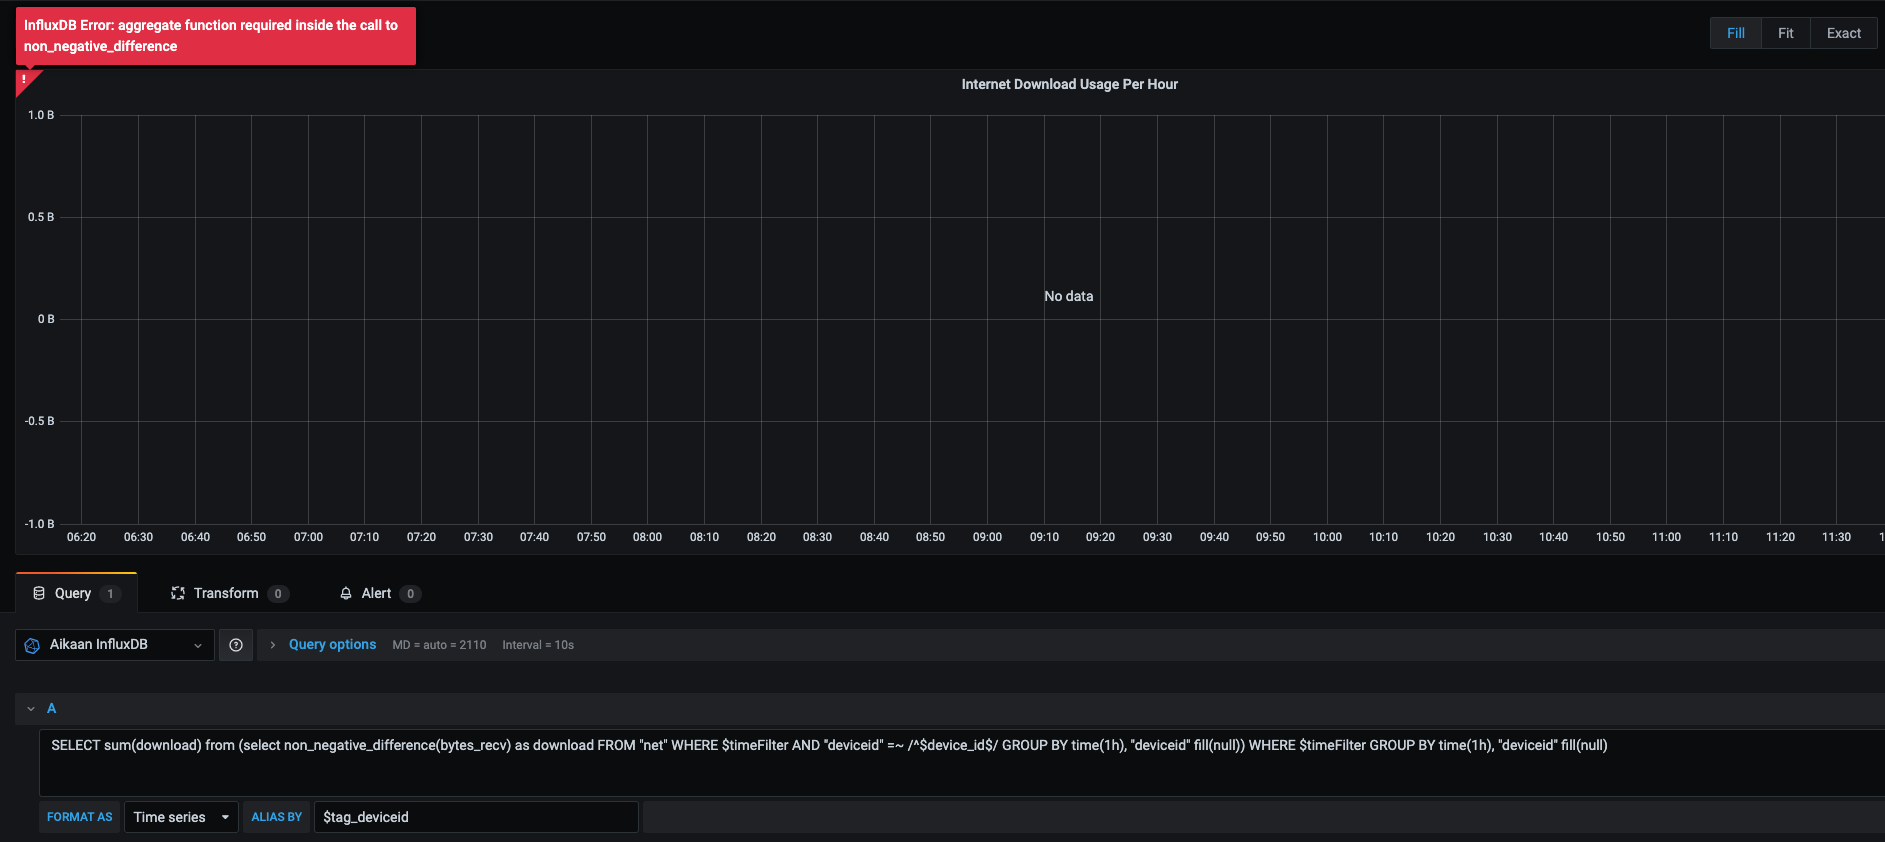The width and height of the screenshot is (1885, 842).
Task: Switch to the Alert tab
Action: (x=380, y=593)
